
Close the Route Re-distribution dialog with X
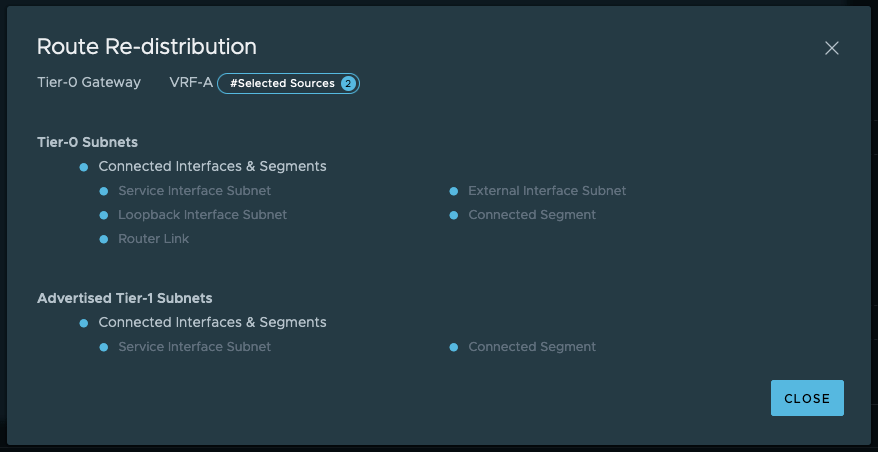point(831,48)
